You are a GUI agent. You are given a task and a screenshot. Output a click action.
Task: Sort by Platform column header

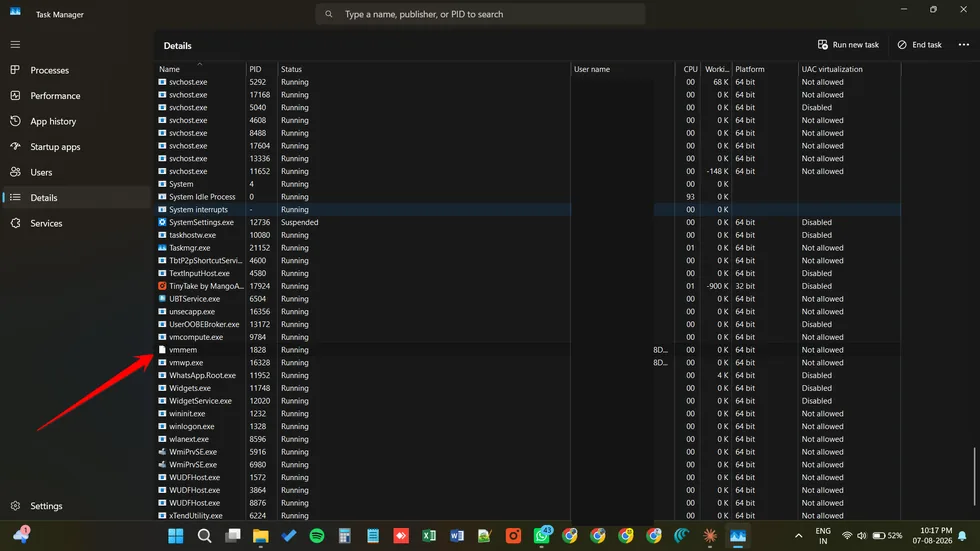[x=765, y=69]
